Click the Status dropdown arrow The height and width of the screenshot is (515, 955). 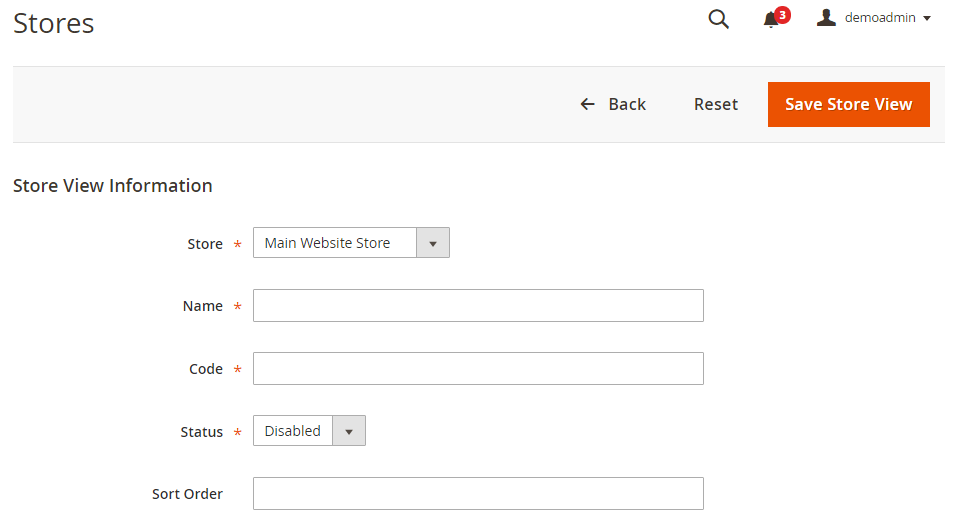tap(349, 431)
